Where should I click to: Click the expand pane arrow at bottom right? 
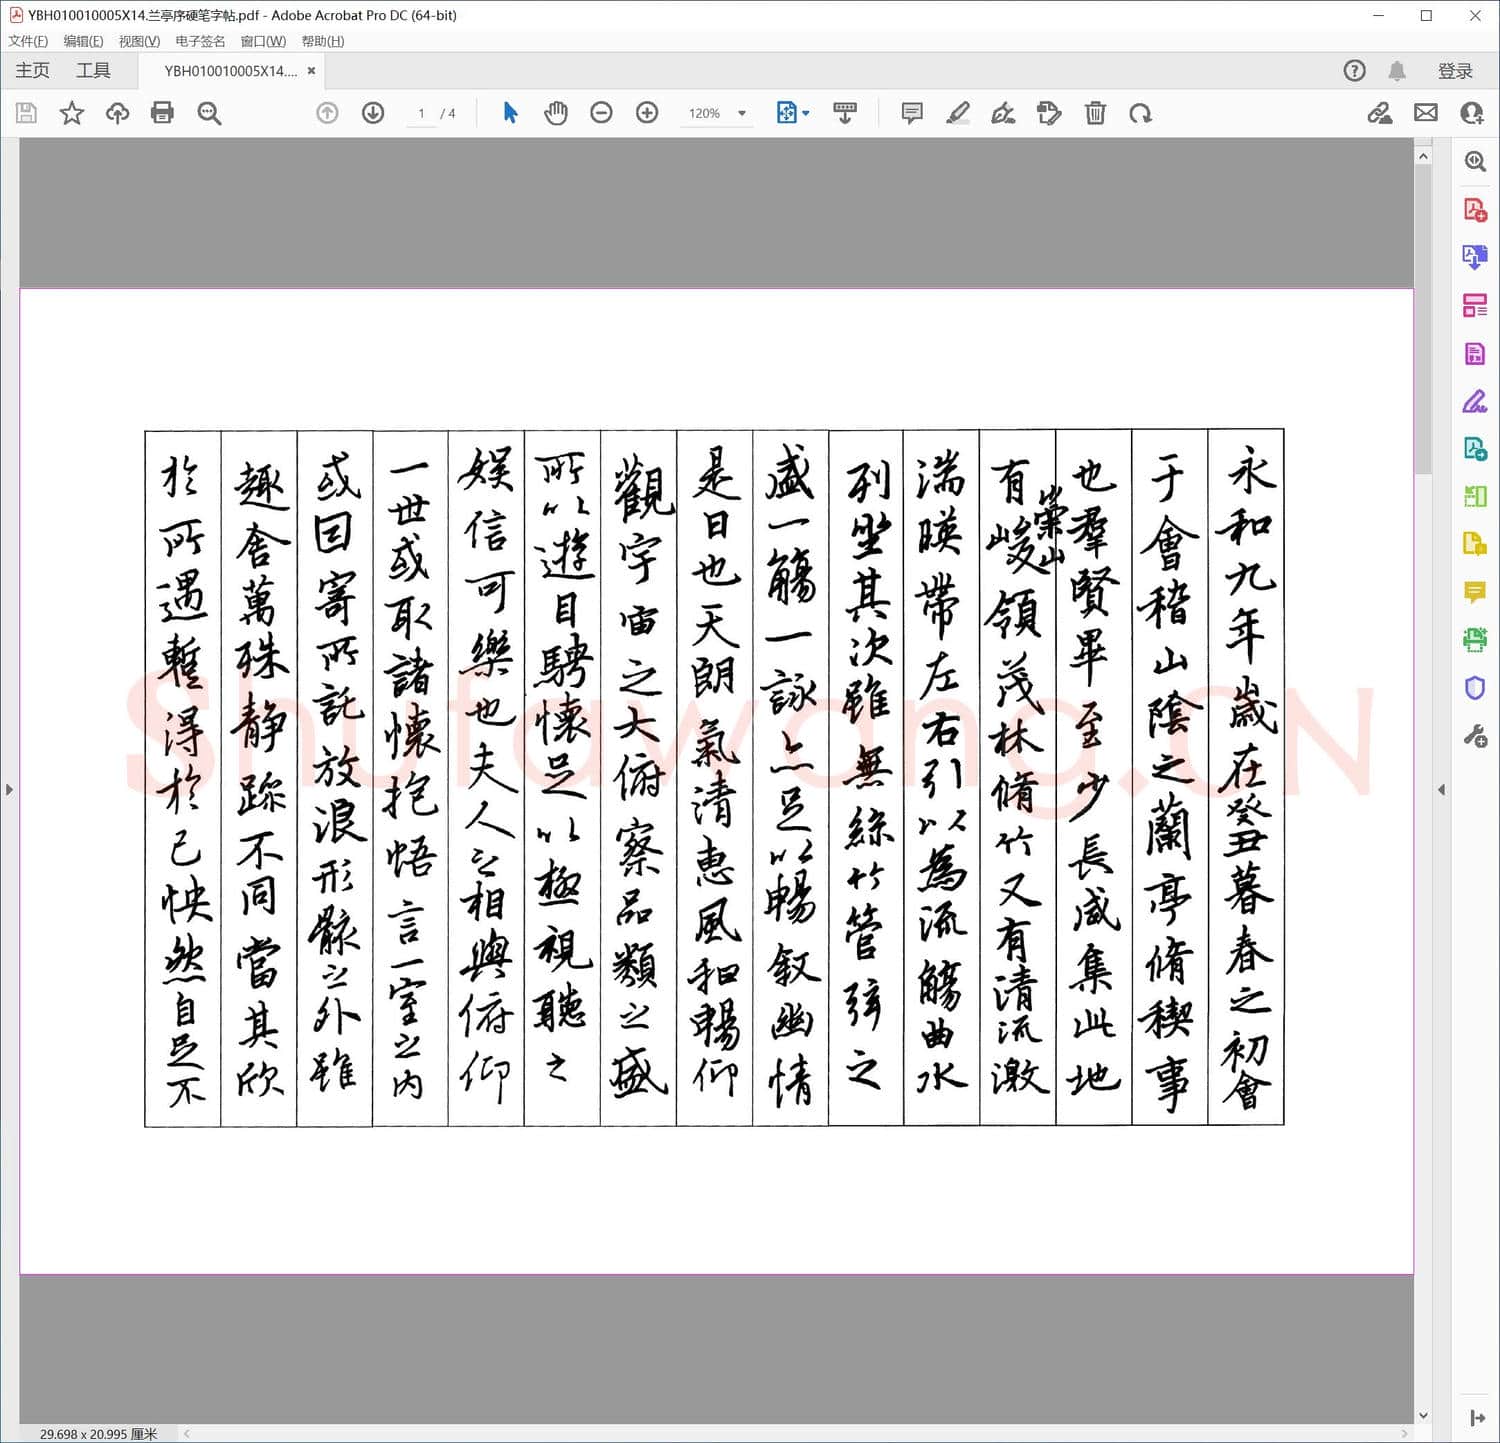(x=1477, y=1418)
